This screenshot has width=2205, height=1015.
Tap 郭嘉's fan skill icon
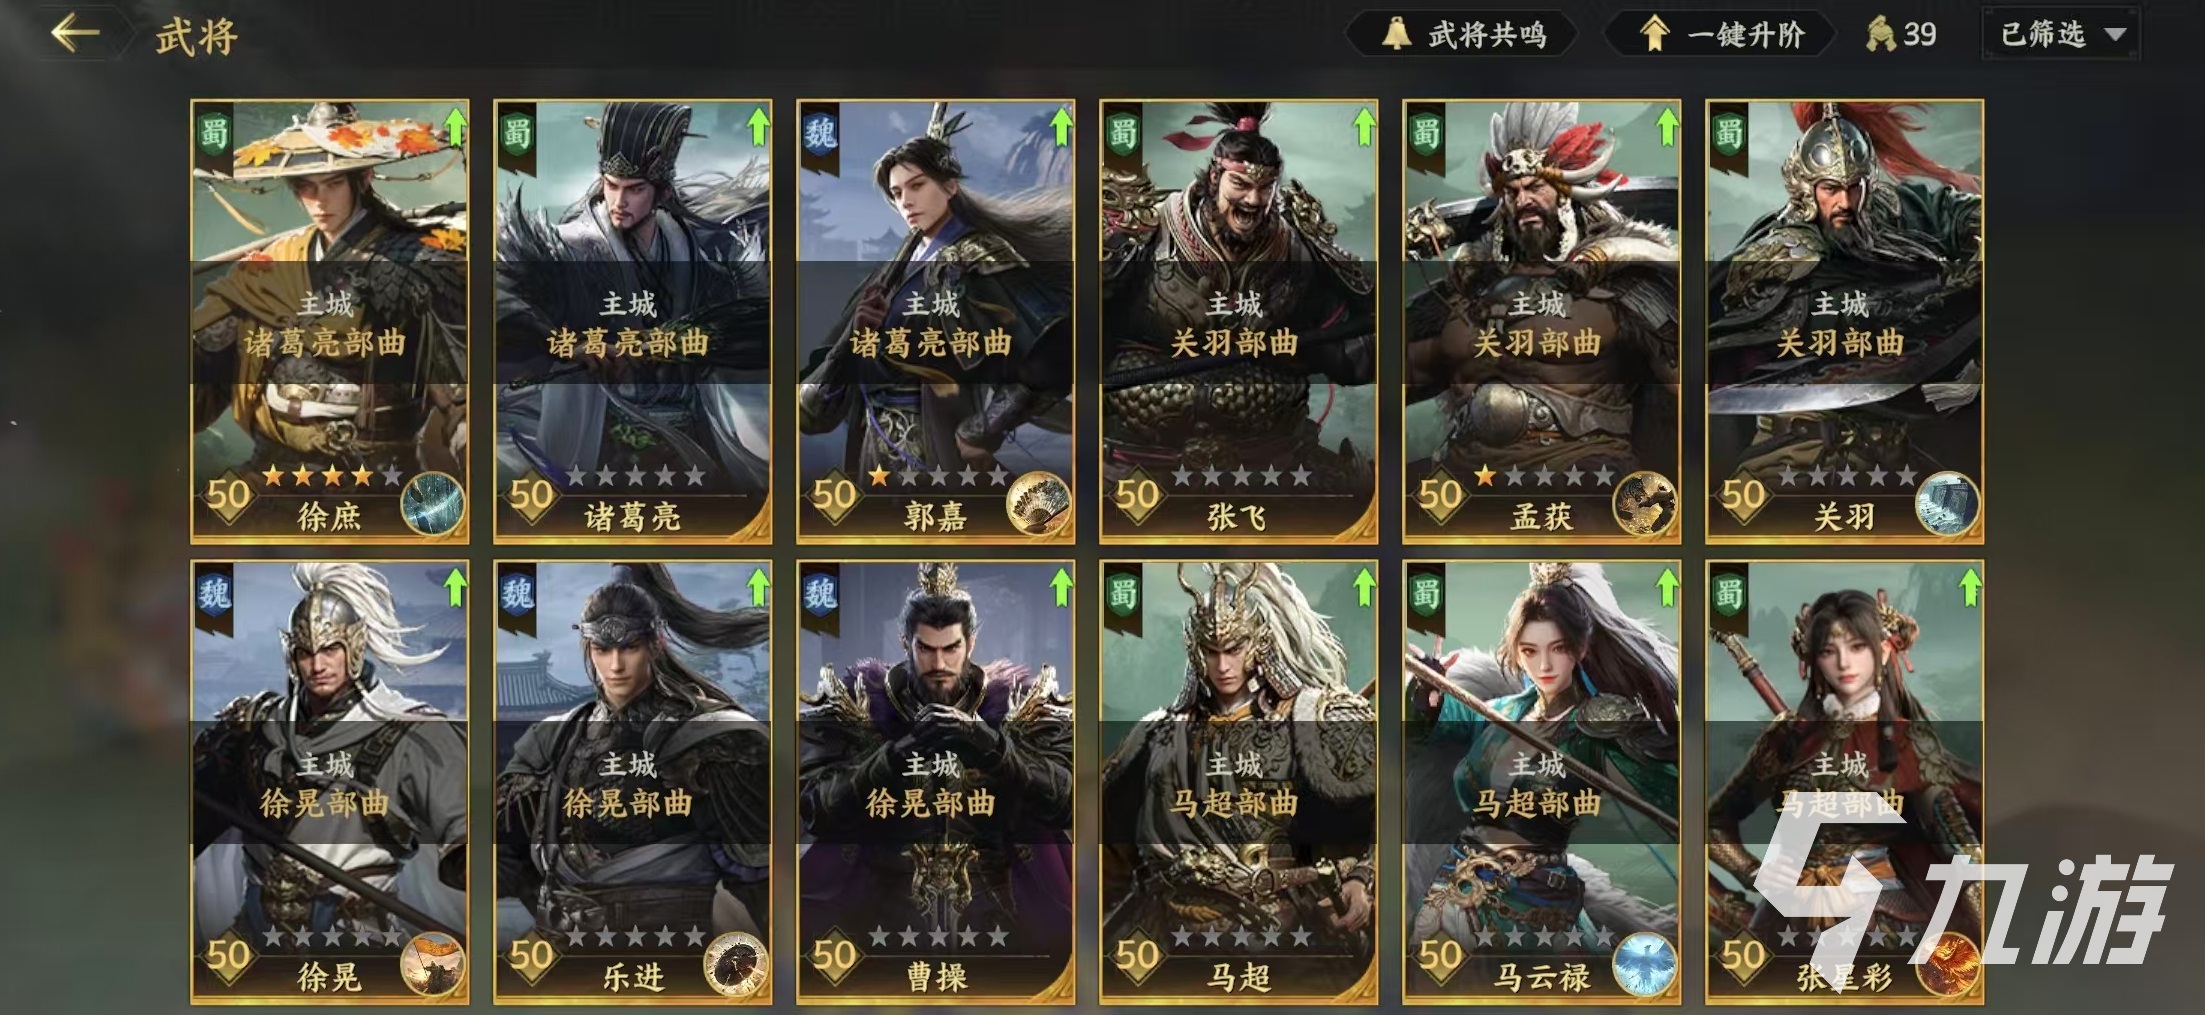coord(1037,504)
